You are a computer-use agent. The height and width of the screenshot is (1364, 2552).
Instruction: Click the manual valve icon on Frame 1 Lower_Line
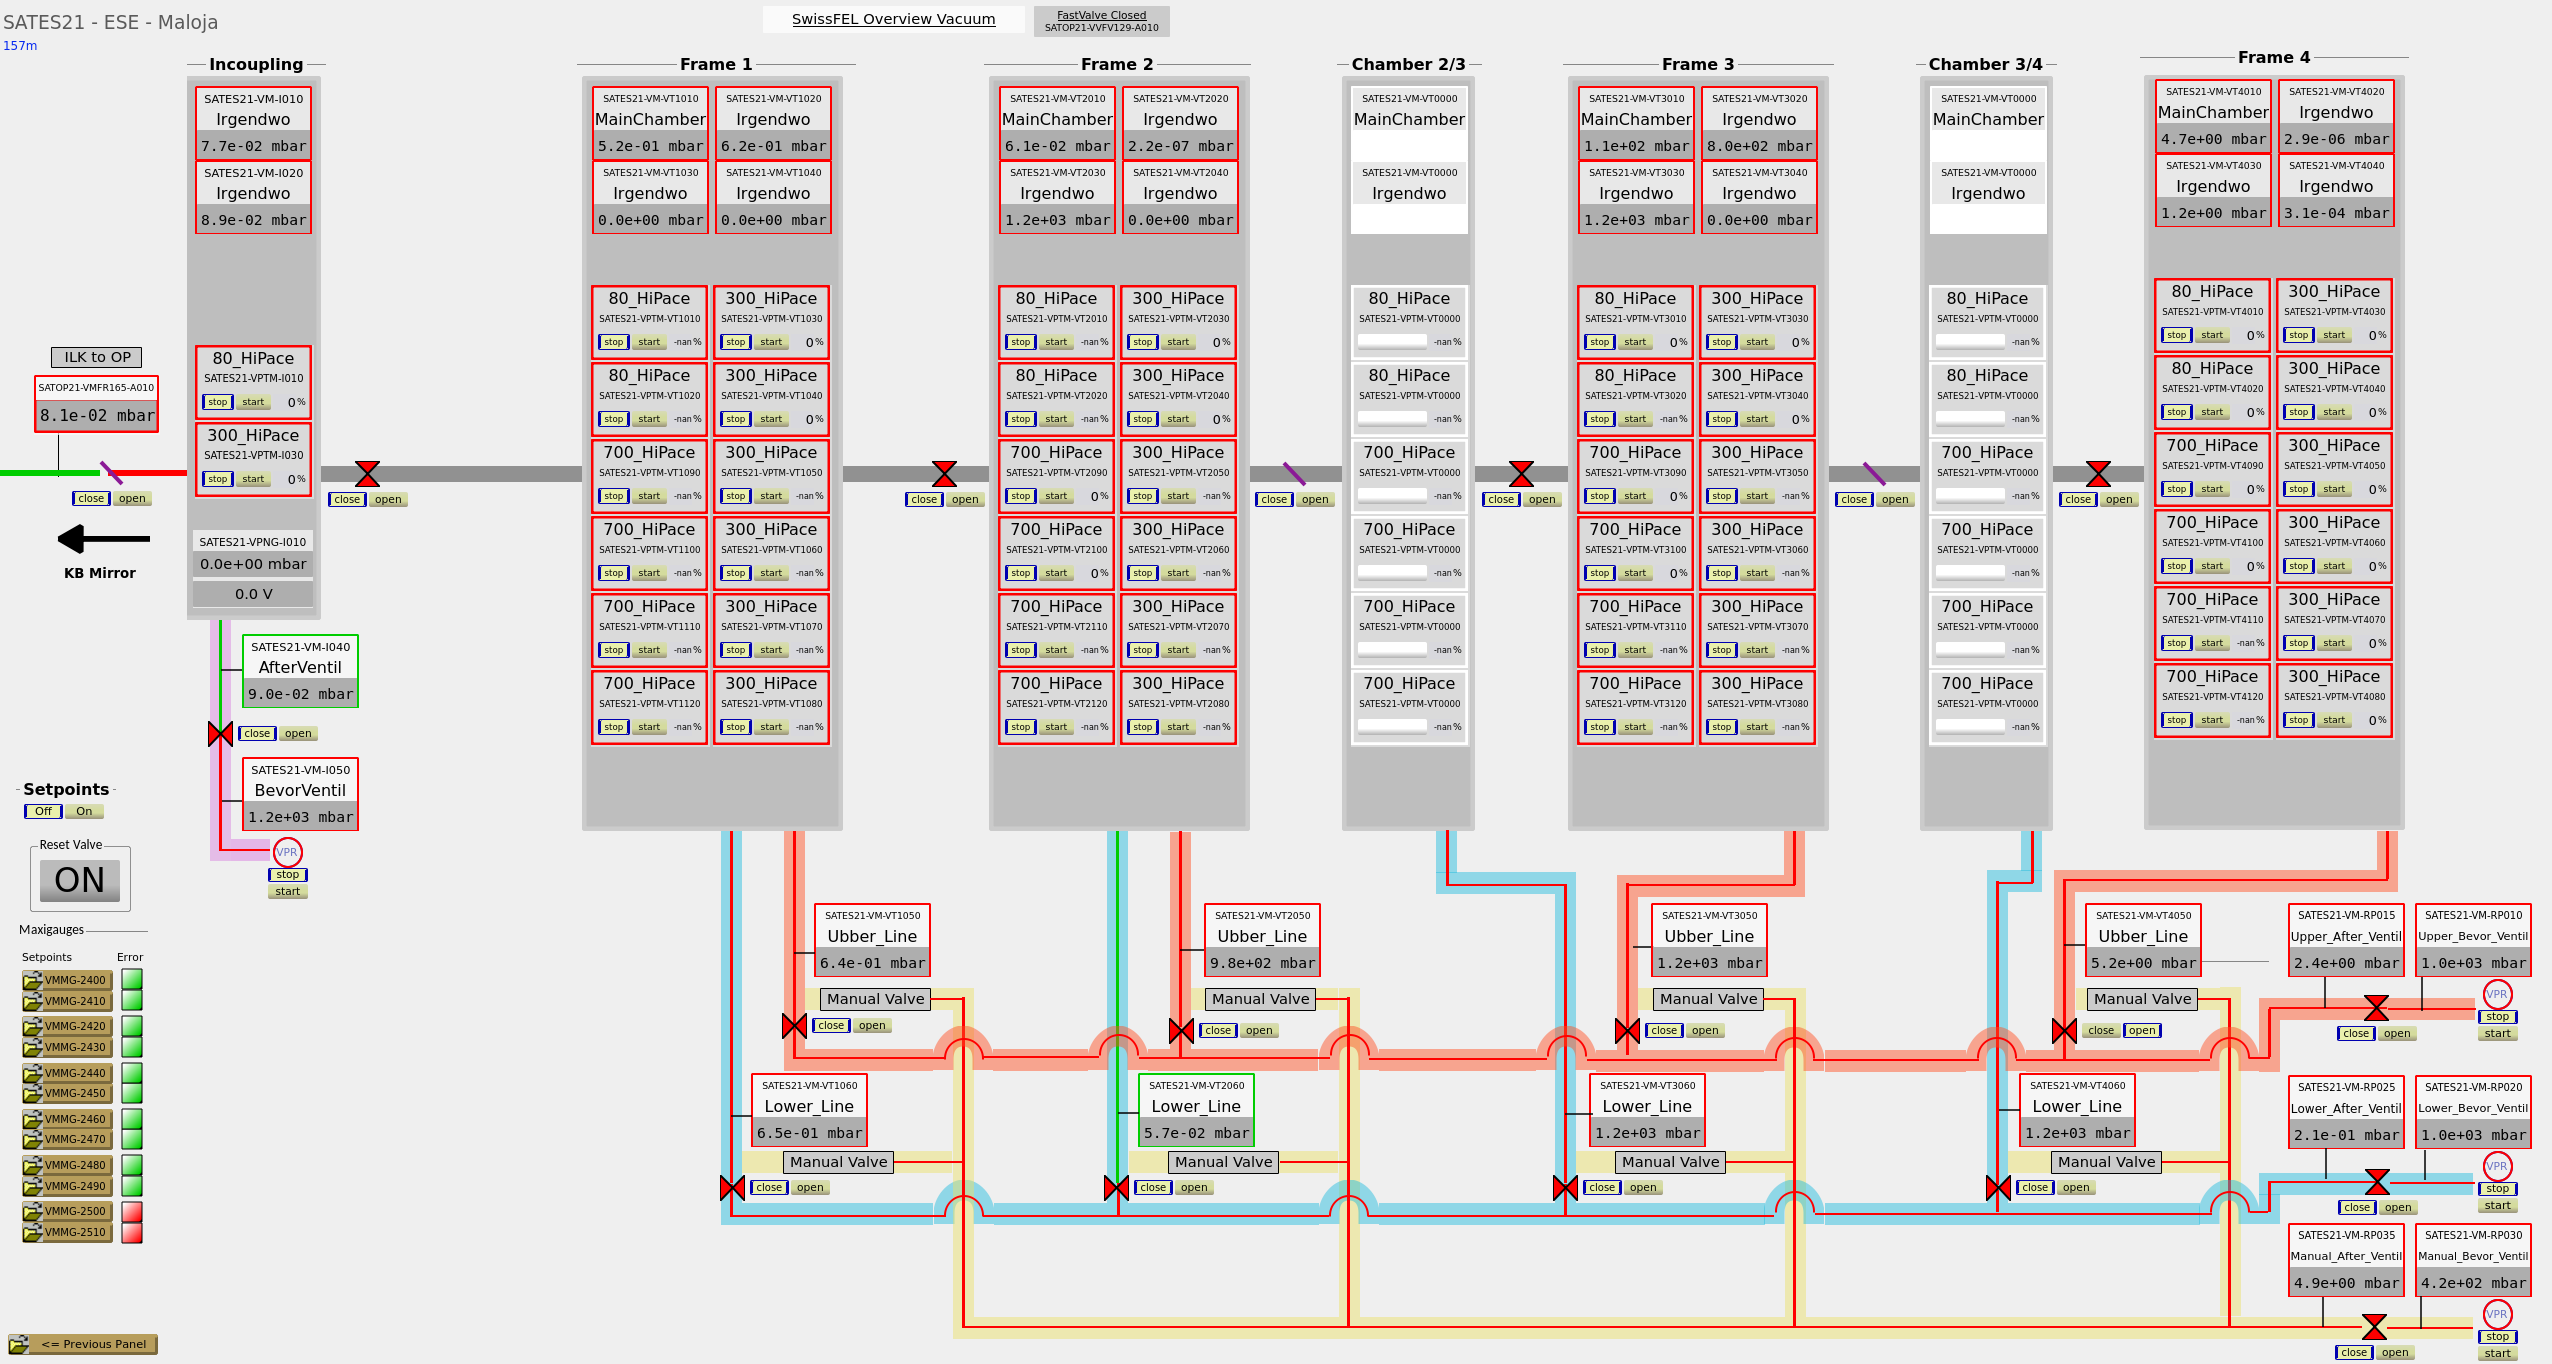(x=732, y=1188)
